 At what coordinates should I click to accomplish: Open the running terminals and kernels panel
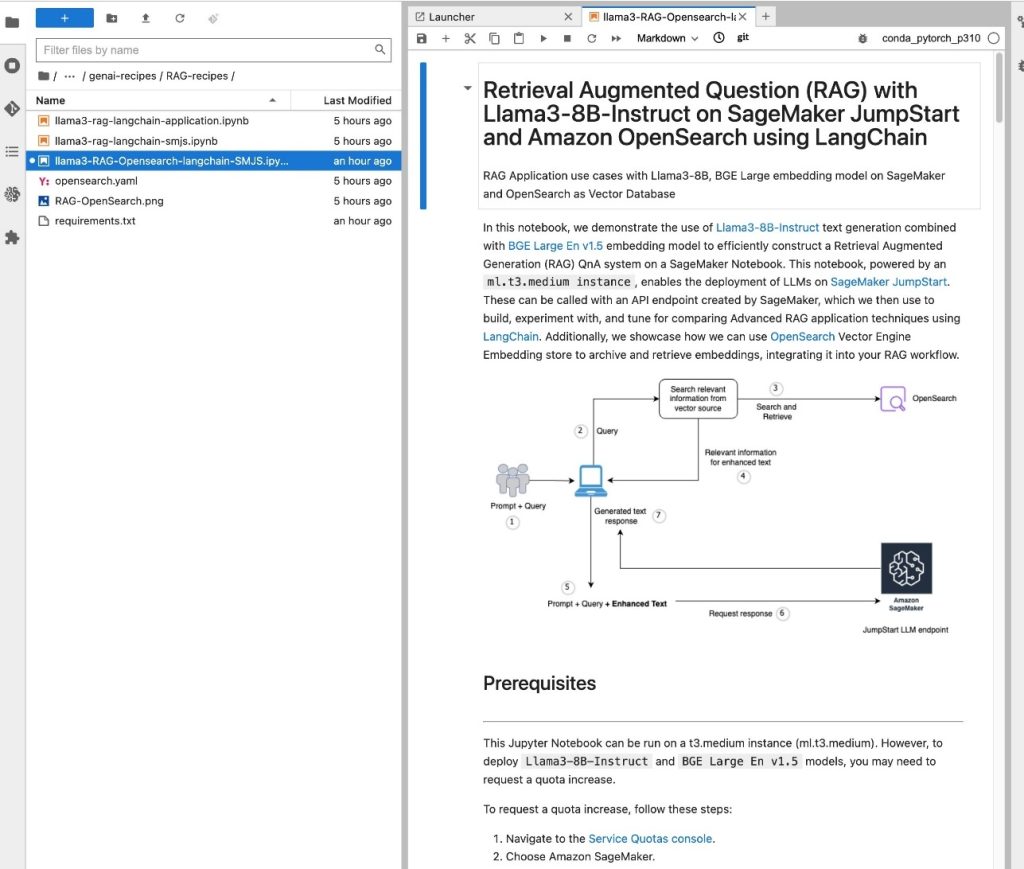(12, 65)
